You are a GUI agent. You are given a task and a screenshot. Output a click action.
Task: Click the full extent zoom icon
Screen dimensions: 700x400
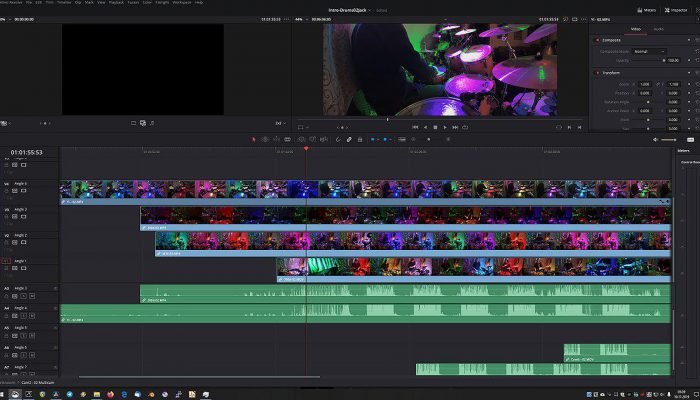click(402, 139)
